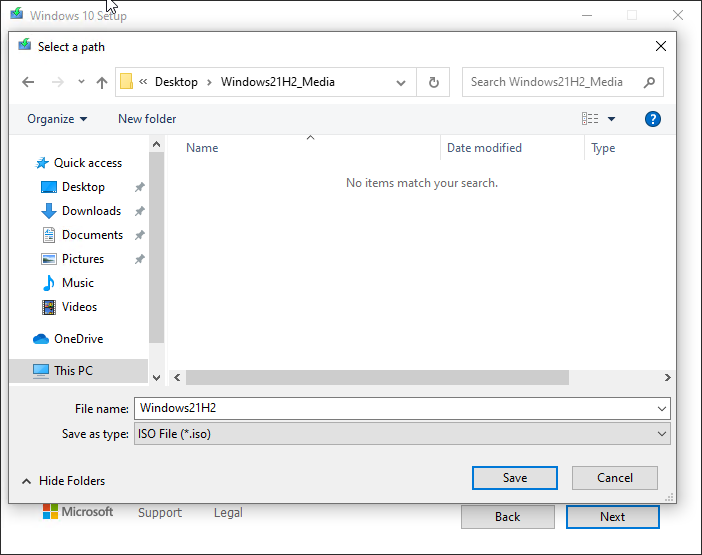Click the Select a path dialog icon
Image resolution: width=702 pixels, height=555 pixels.
click(x=25, y=45)
